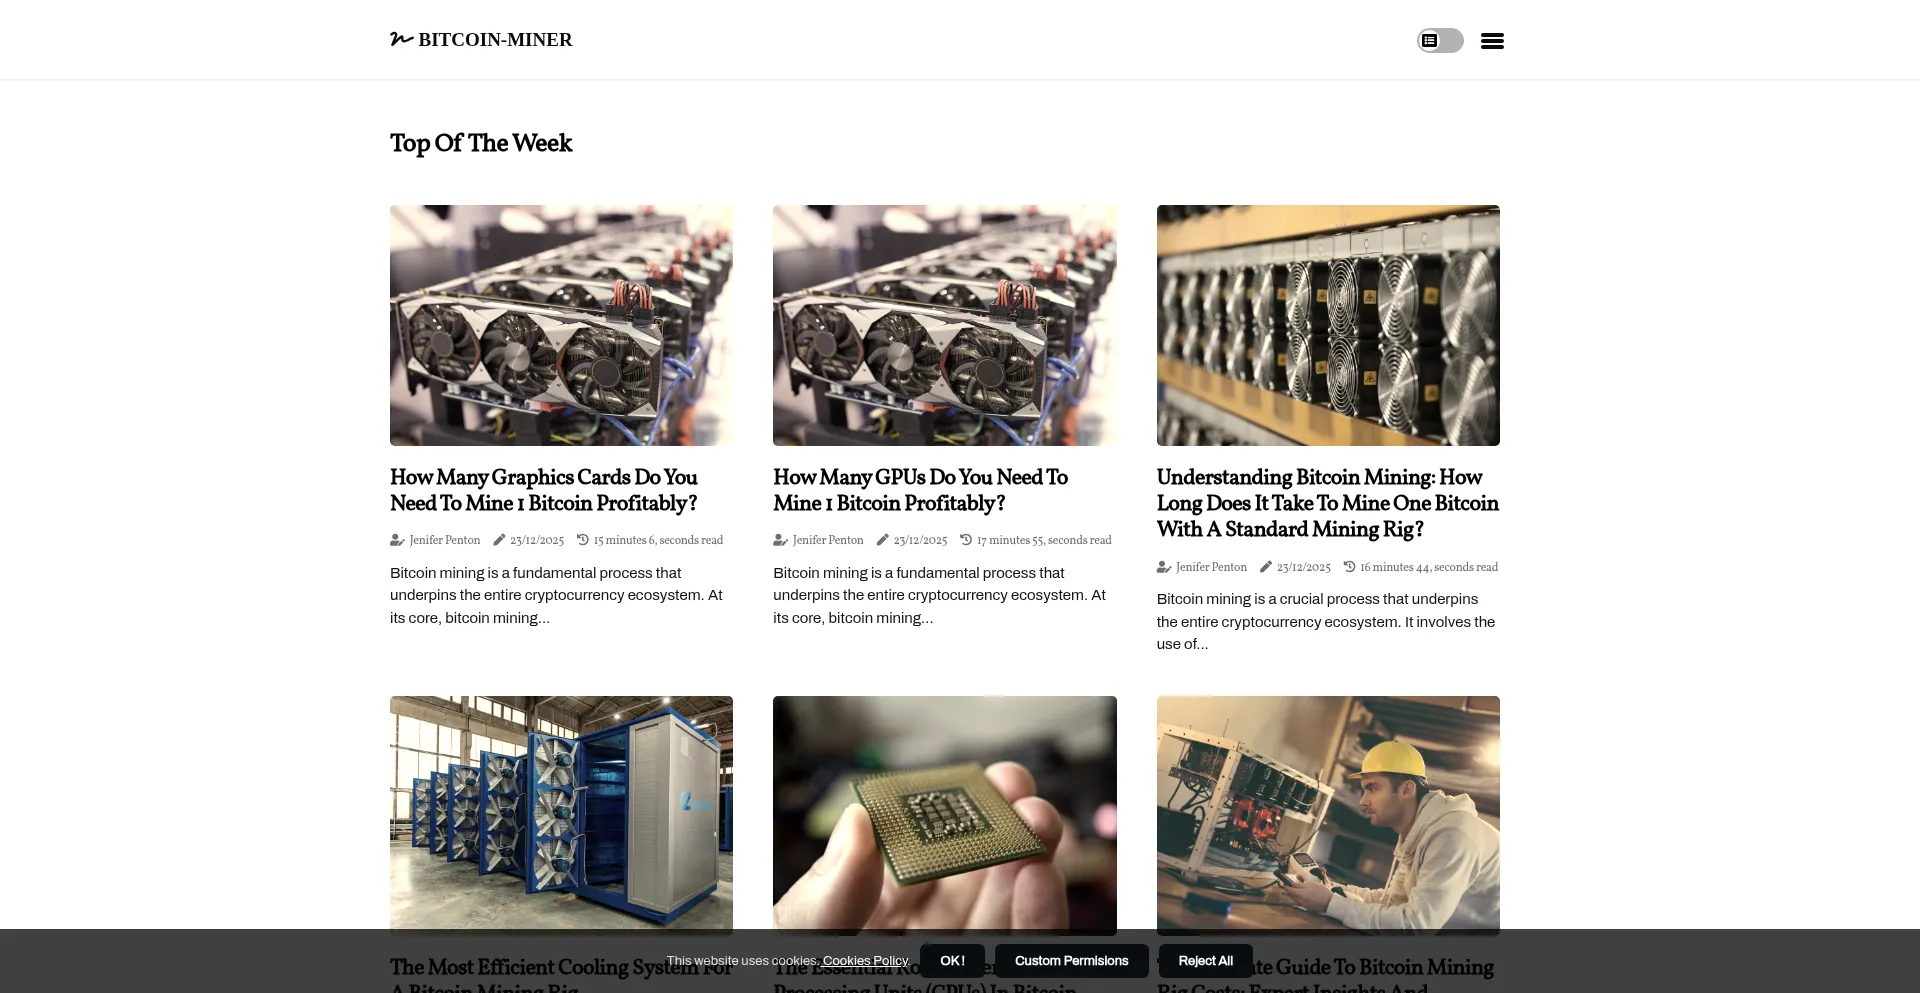Click the Bitcoin-Miner logo squiggle icon

(401, 39)
